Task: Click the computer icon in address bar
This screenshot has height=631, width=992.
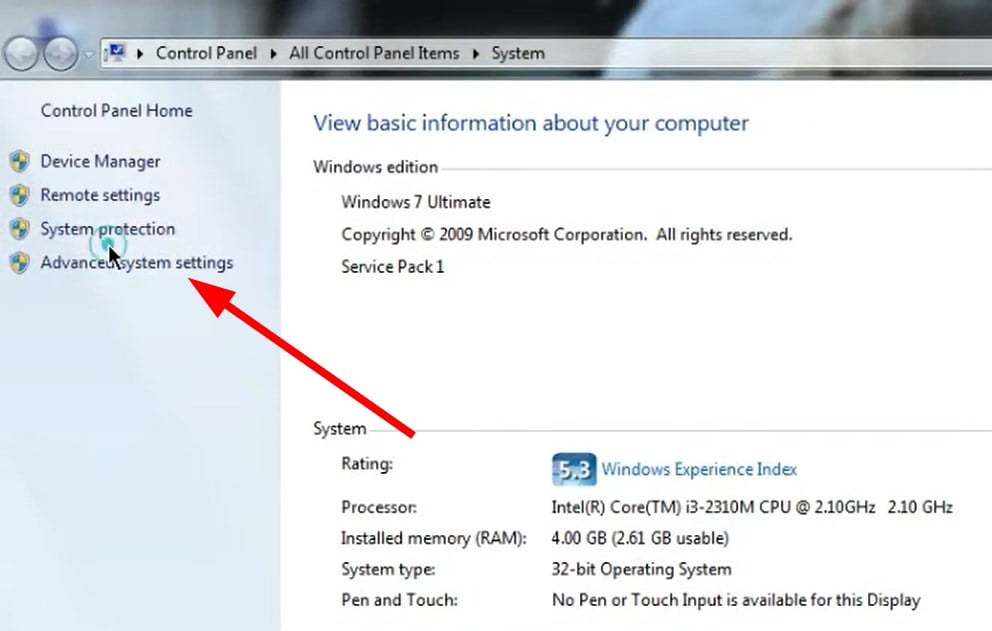Action: pyautogui.click(x=116, y=53)
